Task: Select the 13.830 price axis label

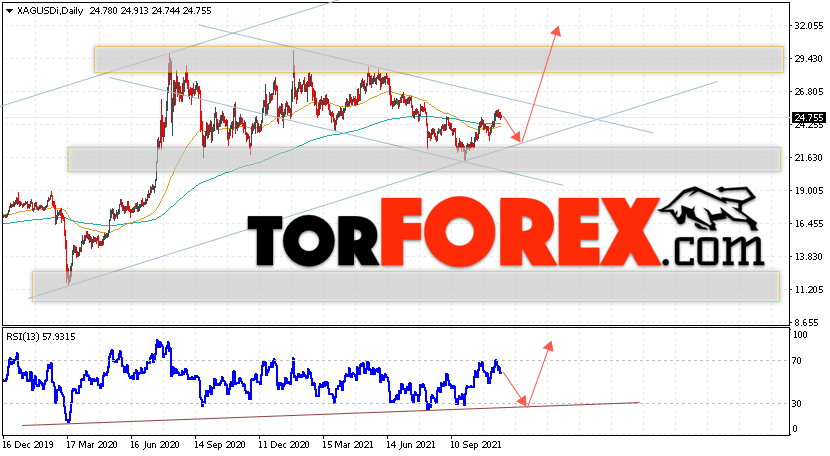Action: click(809, 257)
